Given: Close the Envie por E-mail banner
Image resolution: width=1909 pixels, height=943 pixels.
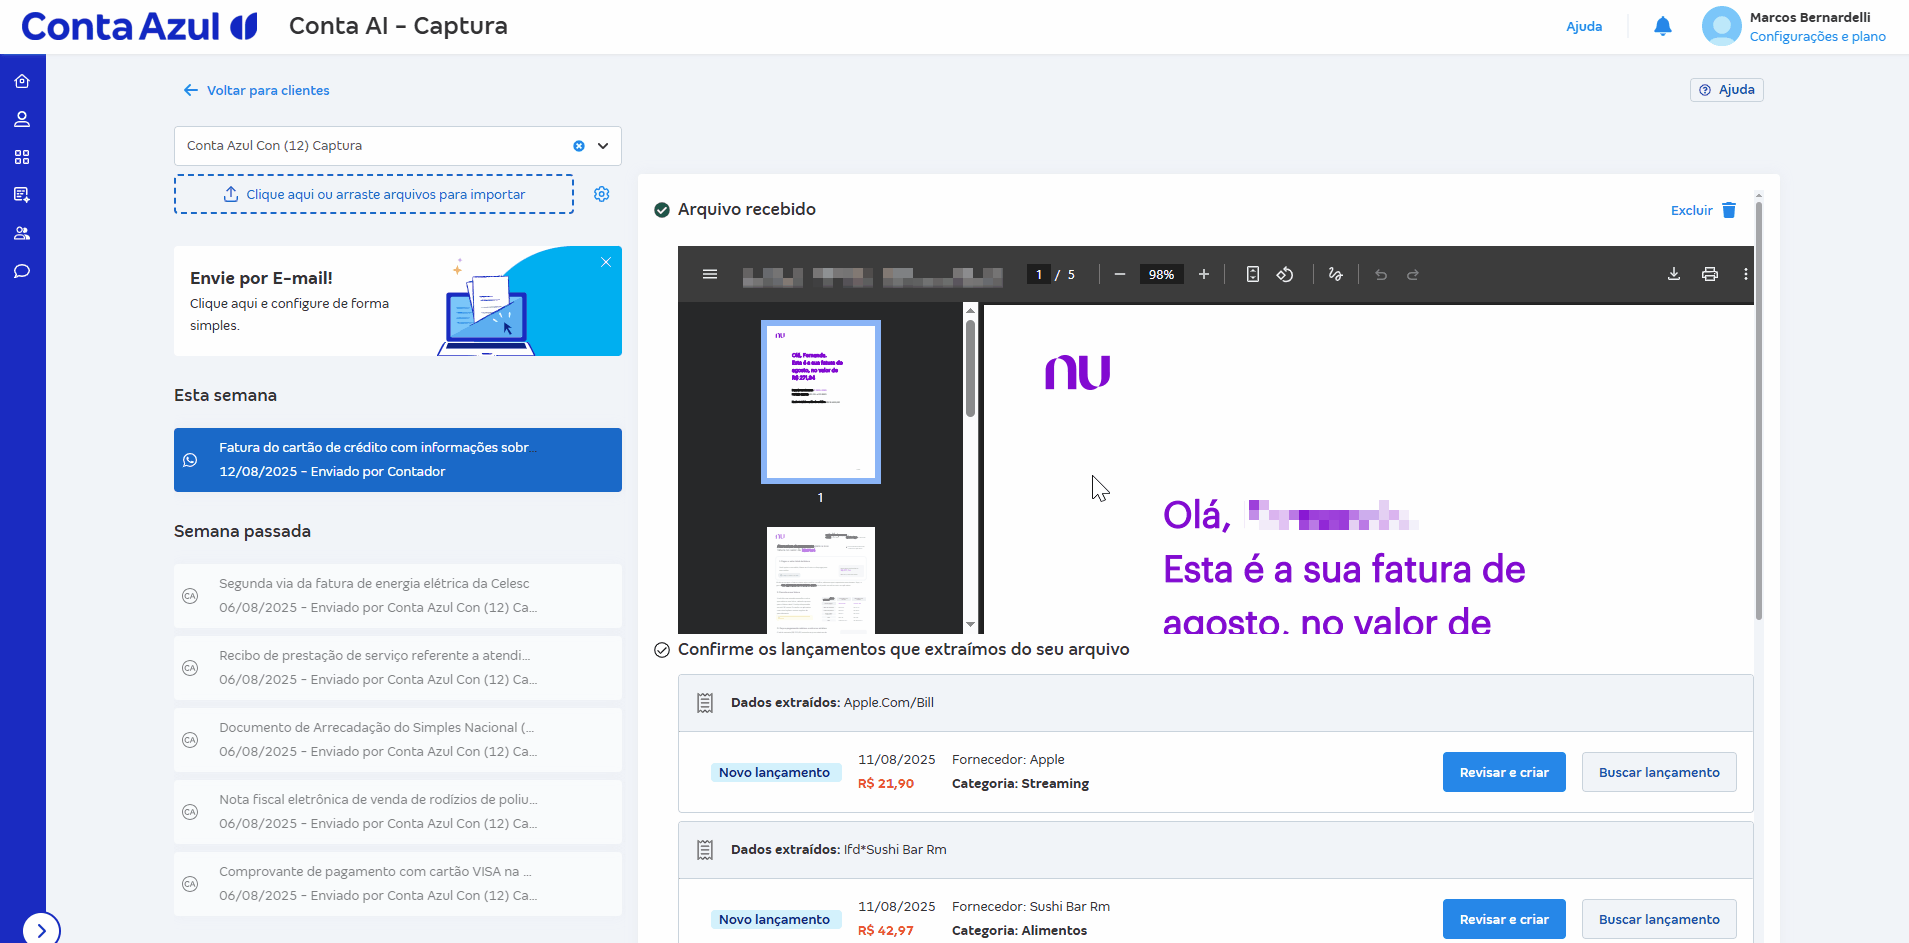Looking at the screenshot, I should pos(606,262).
